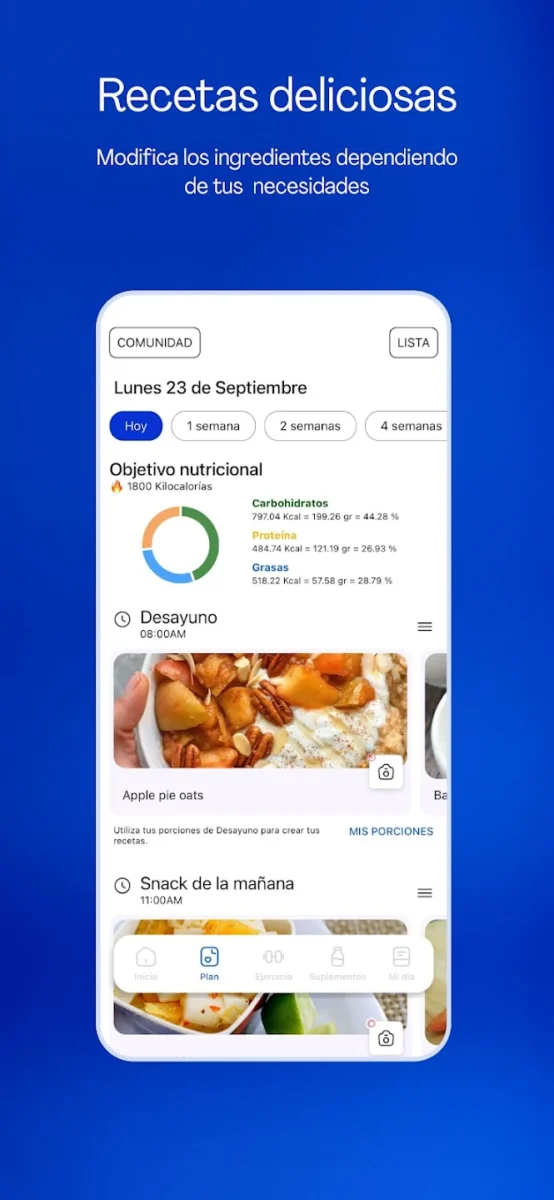The image size is (554, 1200).
Task: Open the COMUNIDAD button
Action: coord(155,343)
